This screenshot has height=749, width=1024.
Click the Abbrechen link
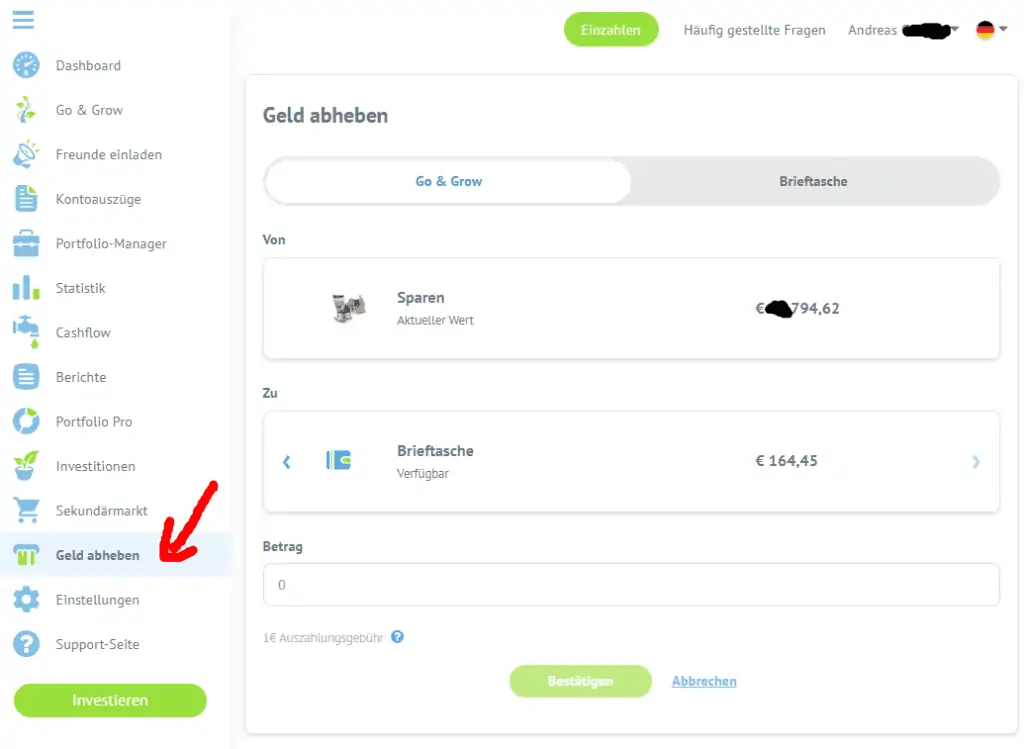coord(704,681)
